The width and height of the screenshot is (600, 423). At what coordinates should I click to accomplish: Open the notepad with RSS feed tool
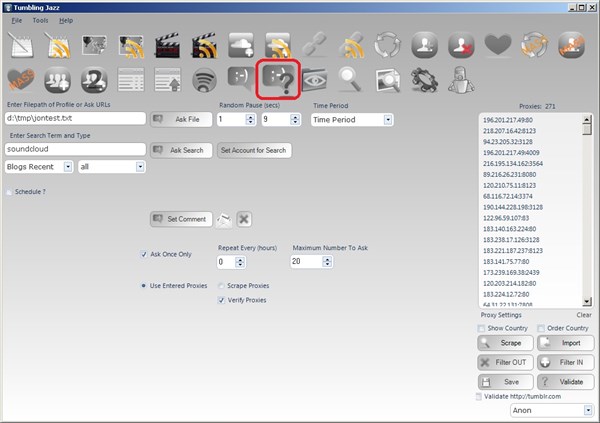57,45
